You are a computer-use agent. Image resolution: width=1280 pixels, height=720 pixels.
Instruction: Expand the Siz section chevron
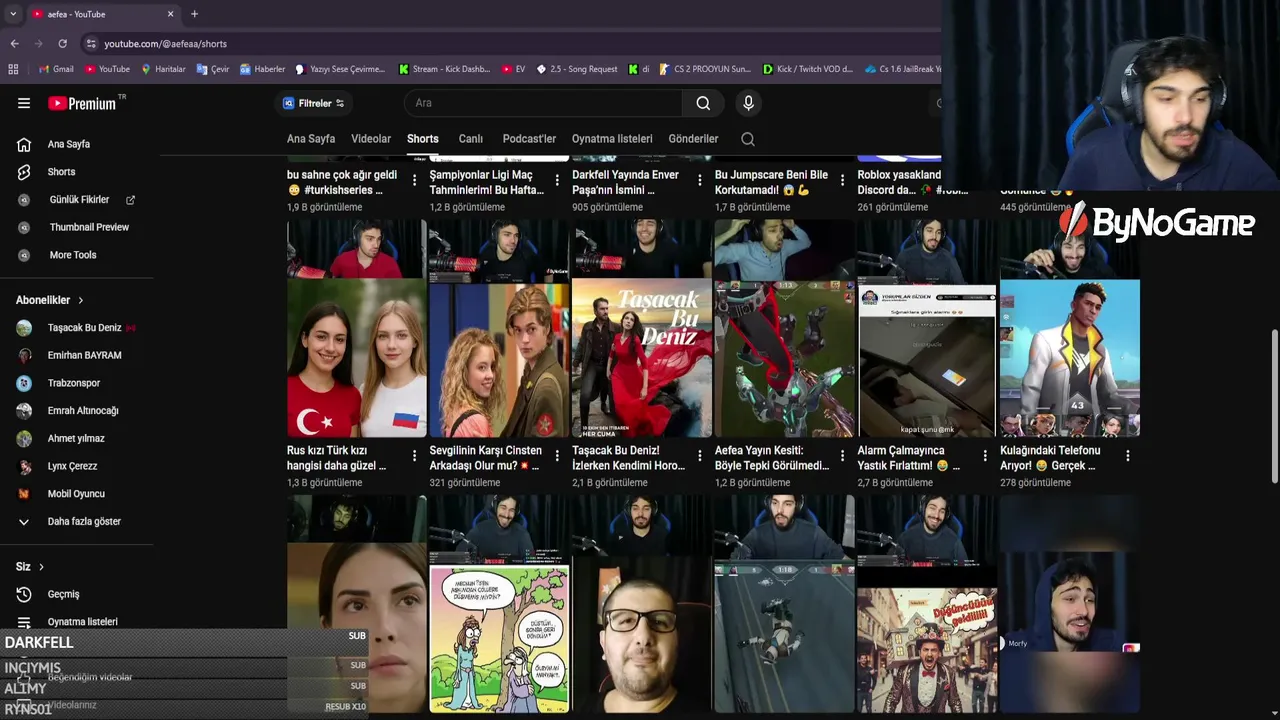click(41, 567)
